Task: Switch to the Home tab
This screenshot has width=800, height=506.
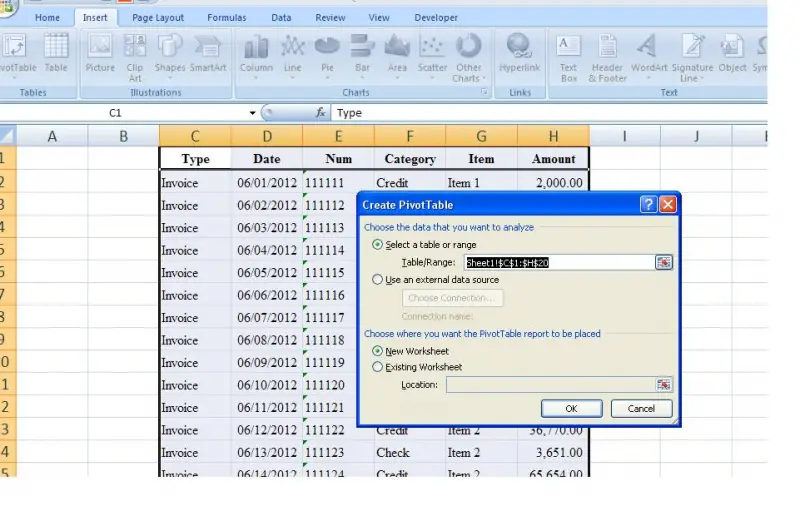Action: point(47,17)
